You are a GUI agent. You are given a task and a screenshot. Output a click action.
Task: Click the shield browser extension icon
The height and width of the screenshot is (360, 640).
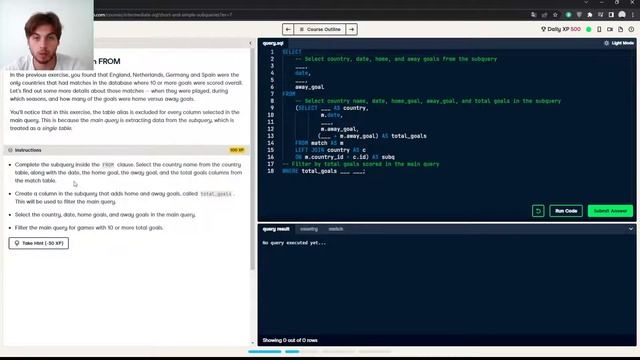pos(579,15)
